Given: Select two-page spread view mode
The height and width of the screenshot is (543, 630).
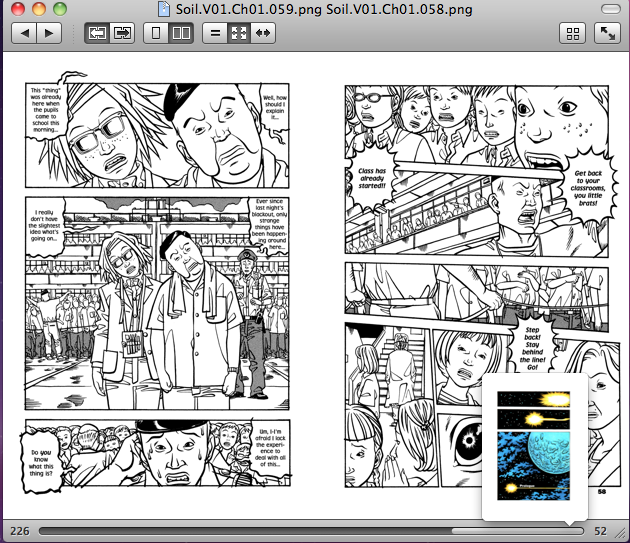Looking at the screenshot, I should click(181, 33).
